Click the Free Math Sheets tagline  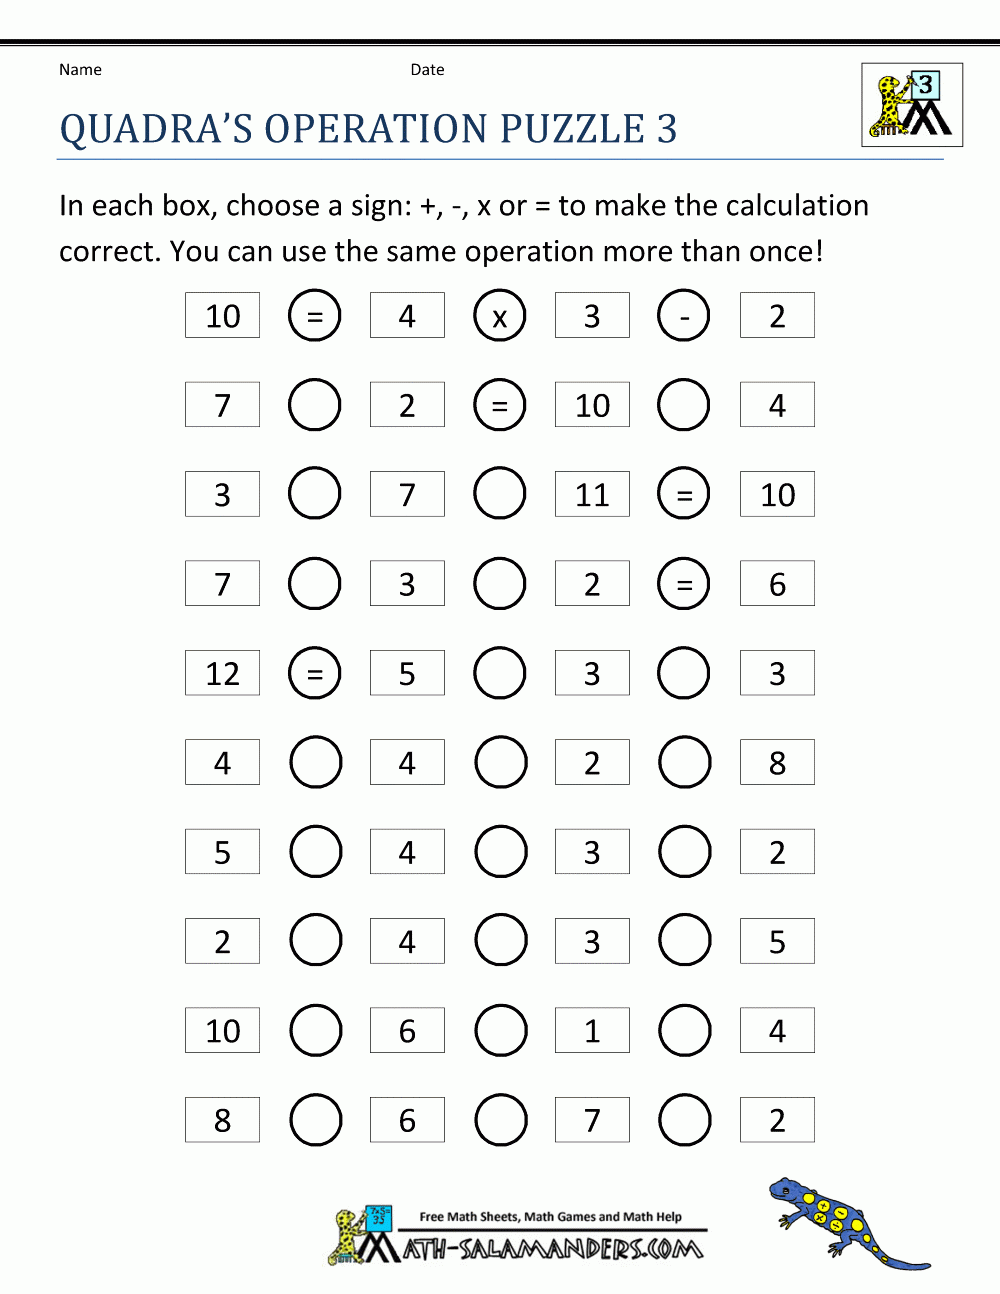[550, 1217]
